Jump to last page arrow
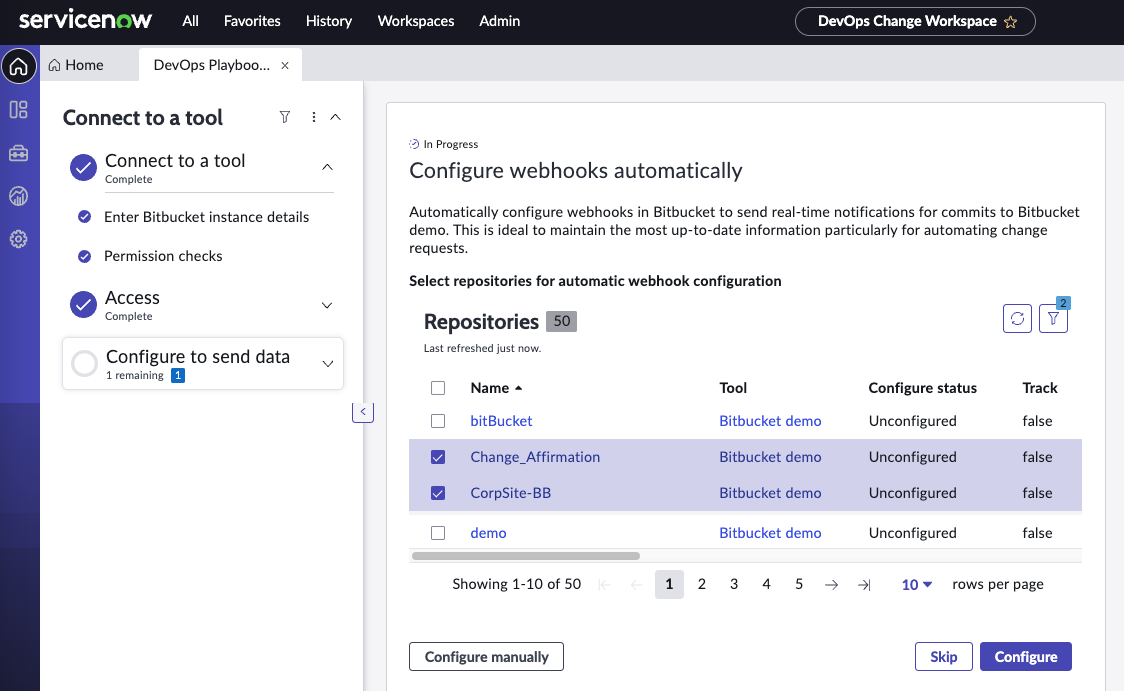Screen dimensions: 1124x691 pyautogui.click(x=865, y=585)
